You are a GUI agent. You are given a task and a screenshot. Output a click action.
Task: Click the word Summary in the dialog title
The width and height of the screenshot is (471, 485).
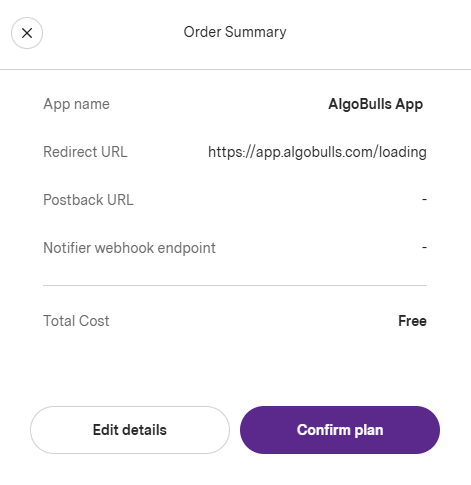[x=256, y=32]
